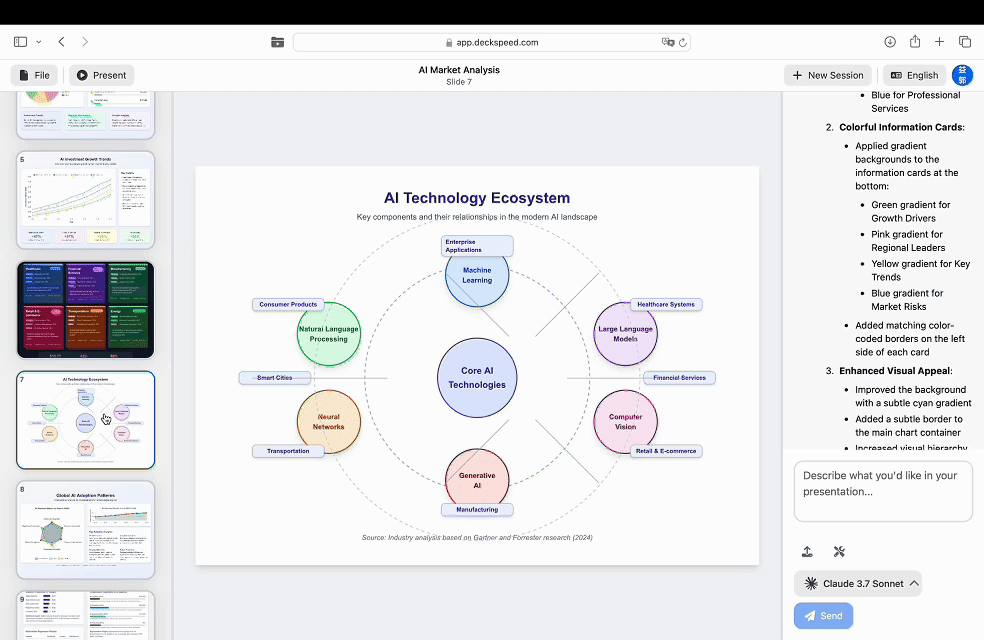Open a new browser tab with plus icon
Viewport: 984px width, 640px height.
[940, 42]
